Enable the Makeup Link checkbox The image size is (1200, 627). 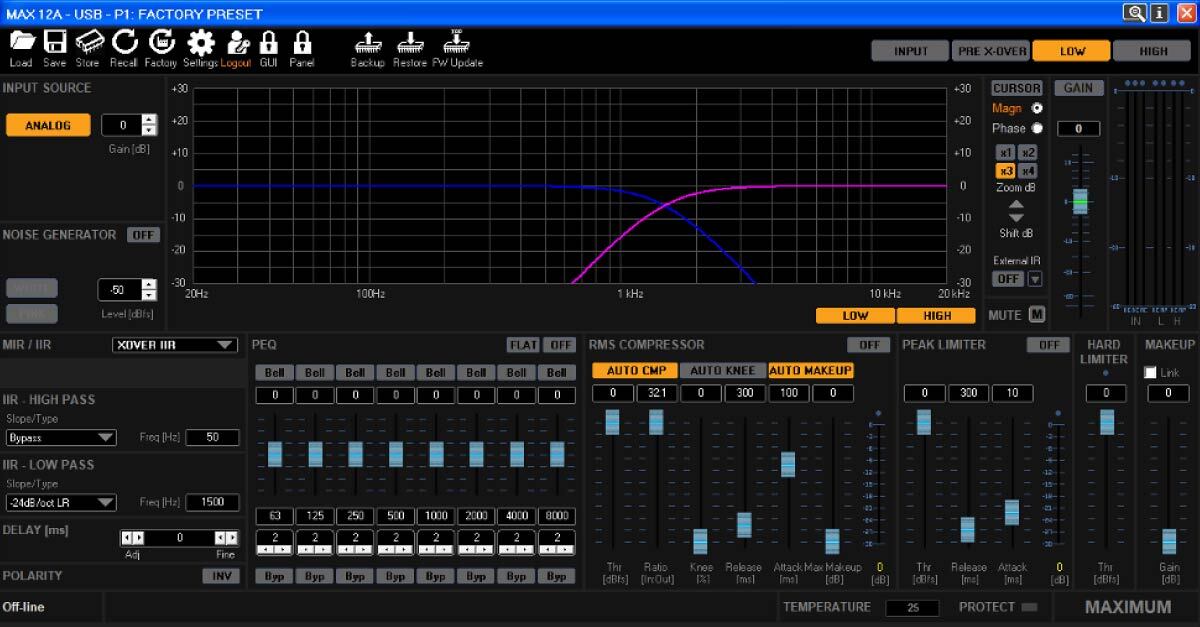coord(1150,373)
